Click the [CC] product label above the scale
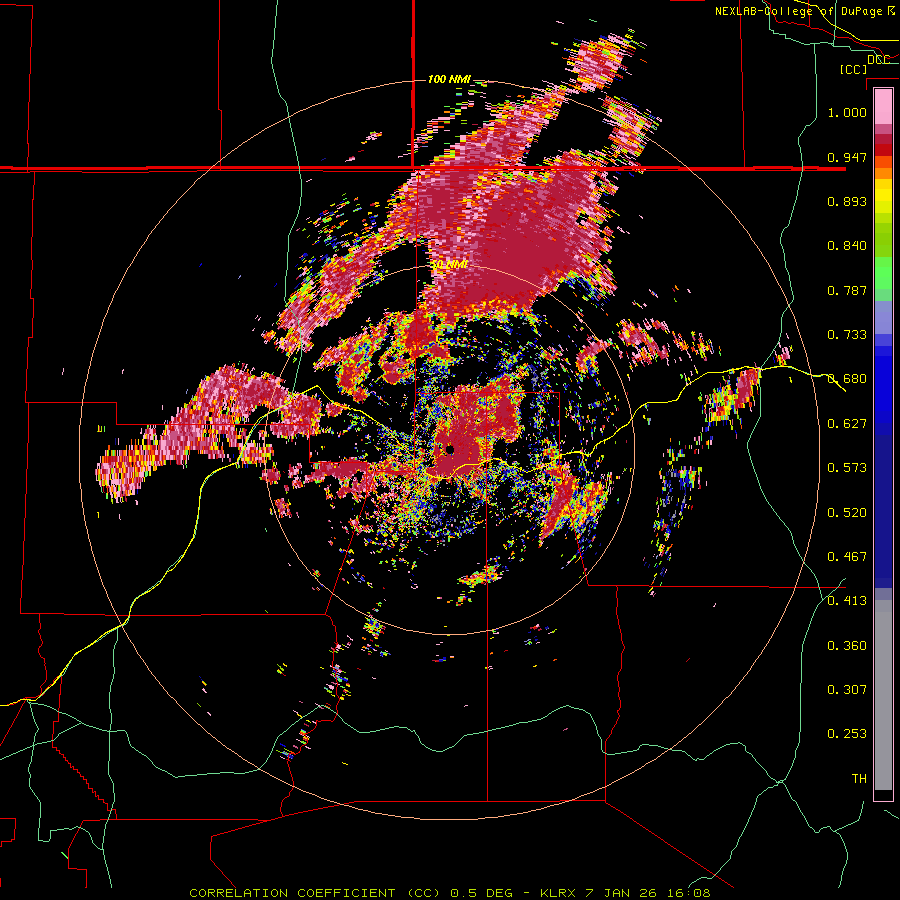Image resolution: width=900 pixels, height=900 pixels. (853, 69)
